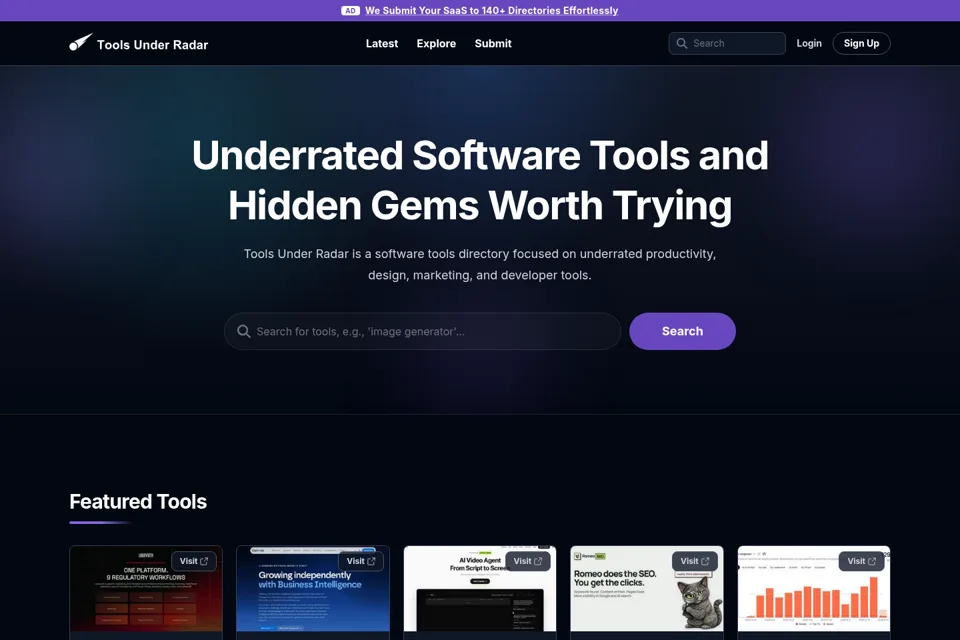This screenshot has width=960, height=640.
Task: Focus the header Search input field
Action: (727, 43)
